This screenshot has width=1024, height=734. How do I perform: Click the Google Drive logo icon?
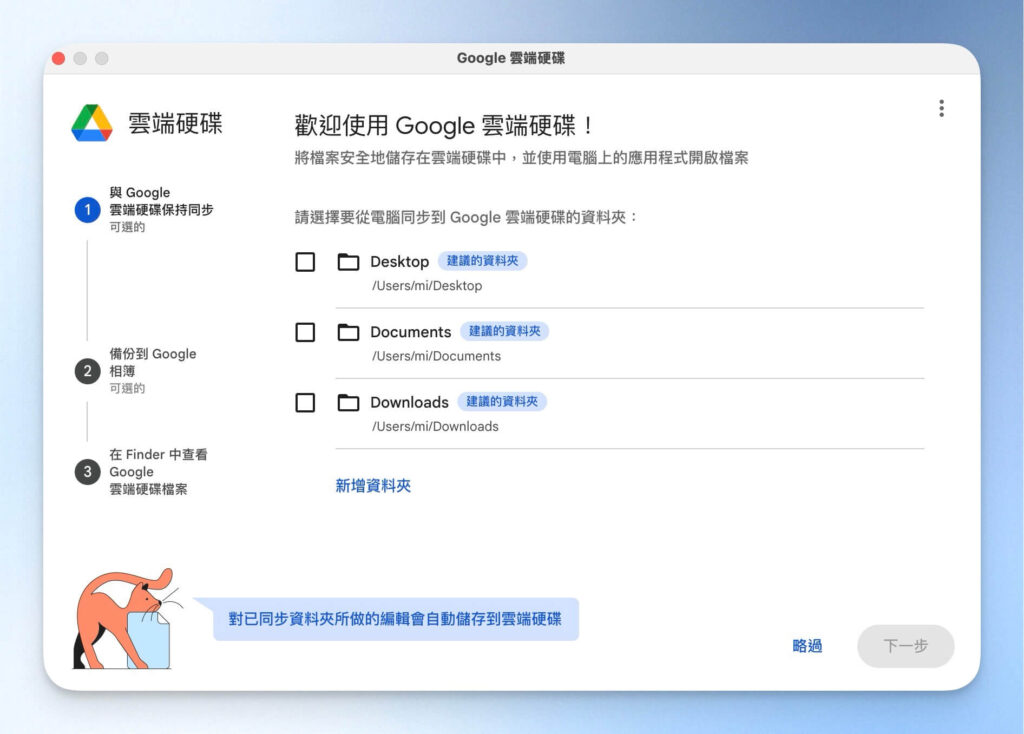click(92, 123)
